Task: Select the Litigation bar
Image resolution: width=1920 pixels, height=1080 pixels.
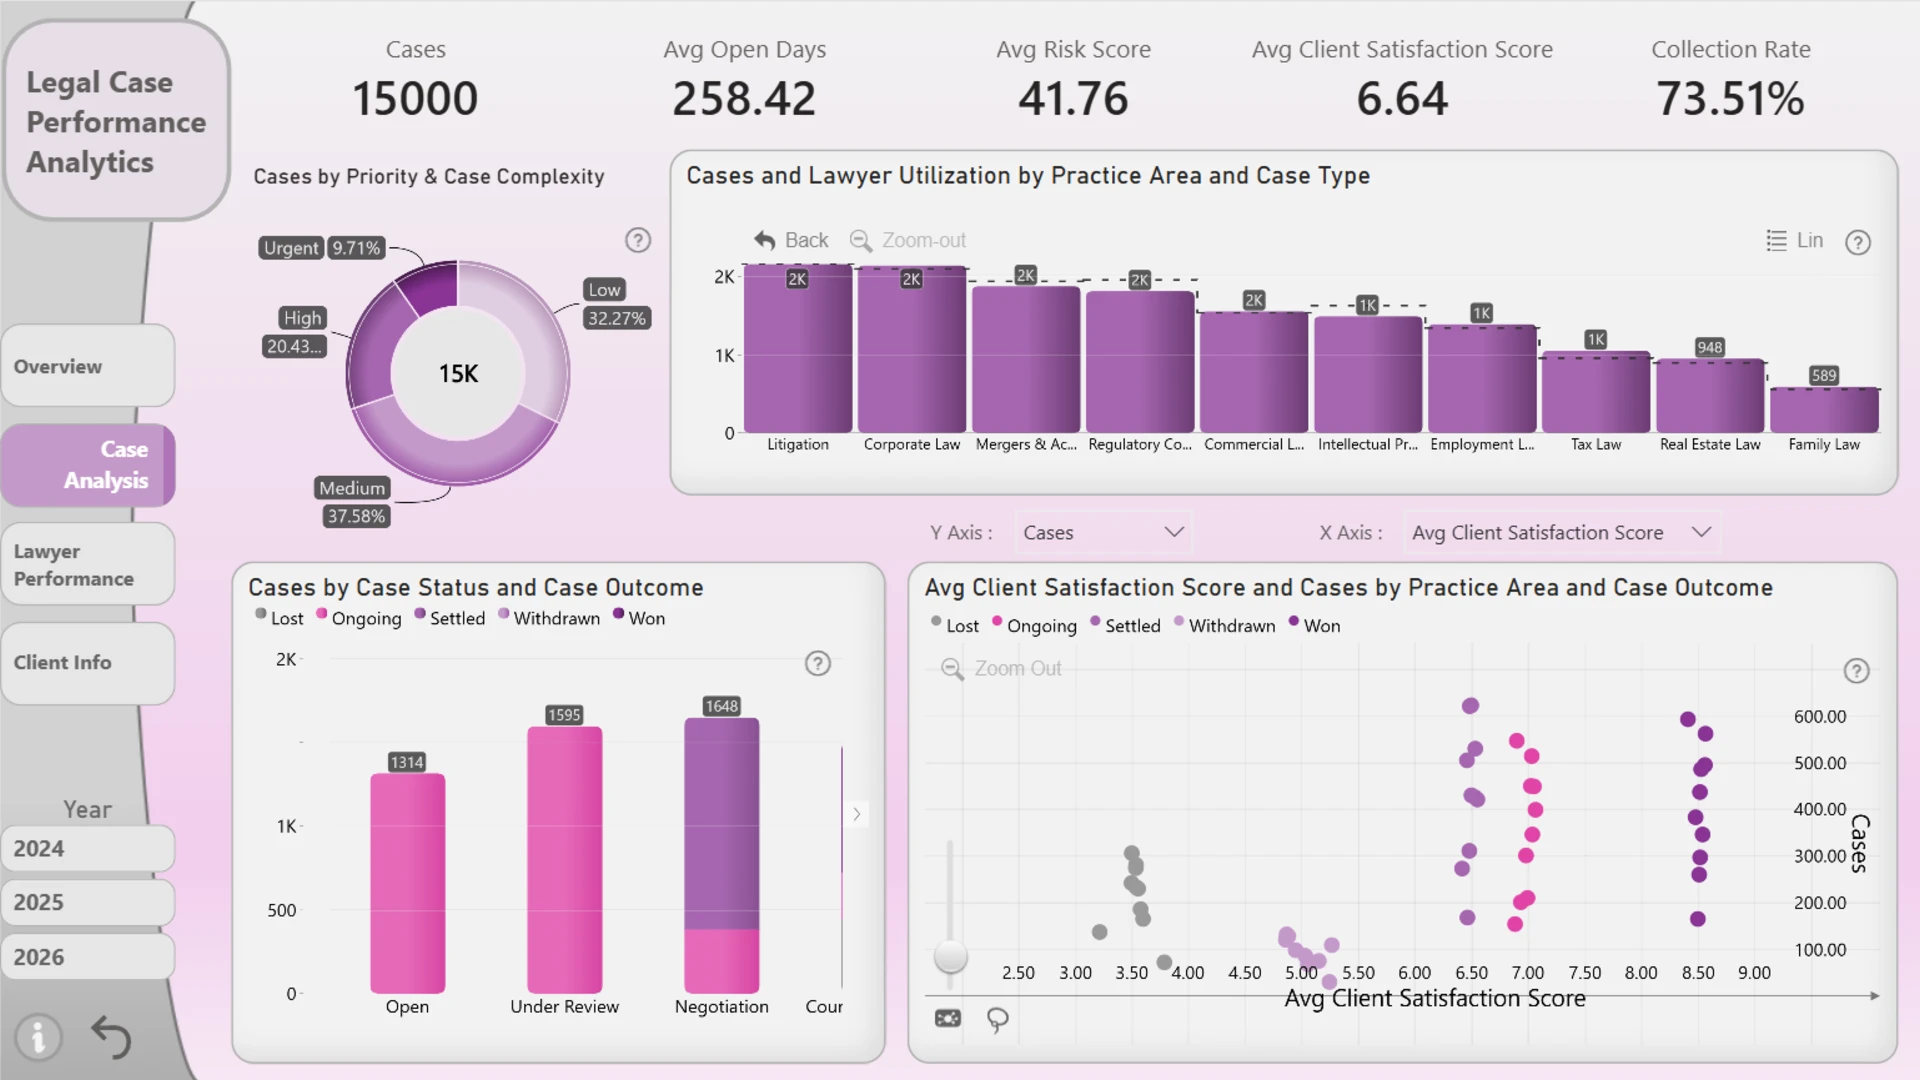Action: click(798, 349)
